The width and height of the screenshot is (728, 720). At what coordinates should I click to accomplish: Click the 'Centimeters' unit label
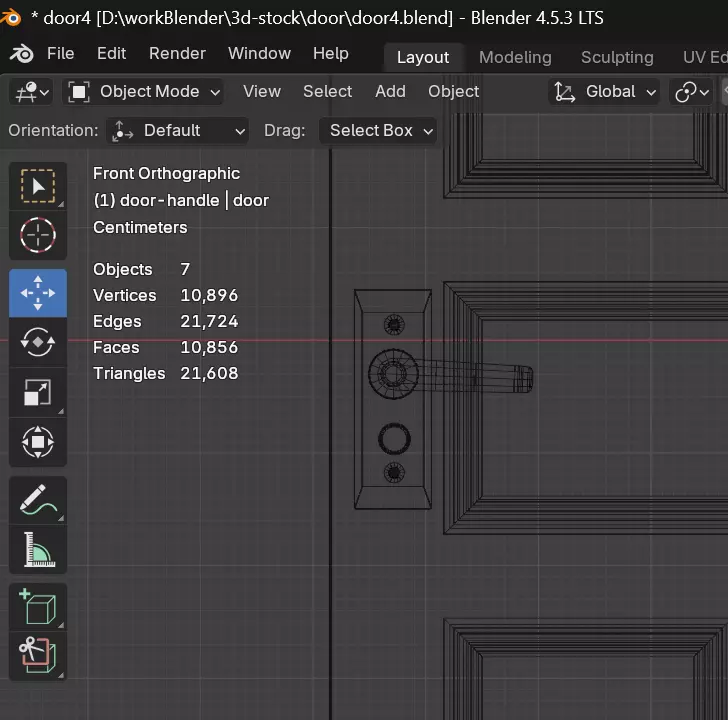[x=140, y=227]
